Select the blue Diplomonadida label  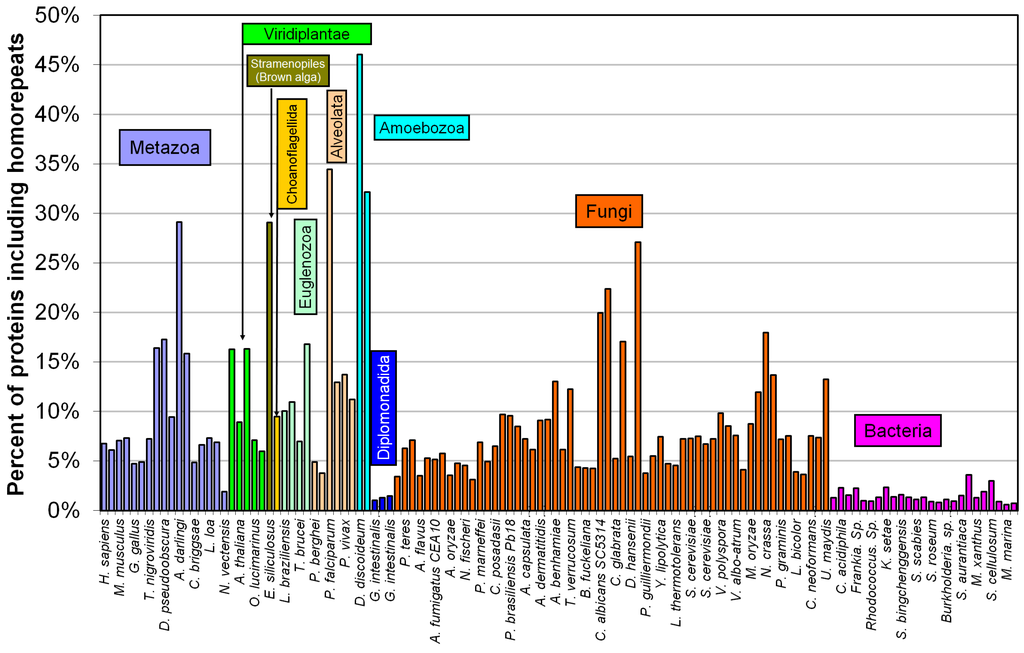[383, 406]
